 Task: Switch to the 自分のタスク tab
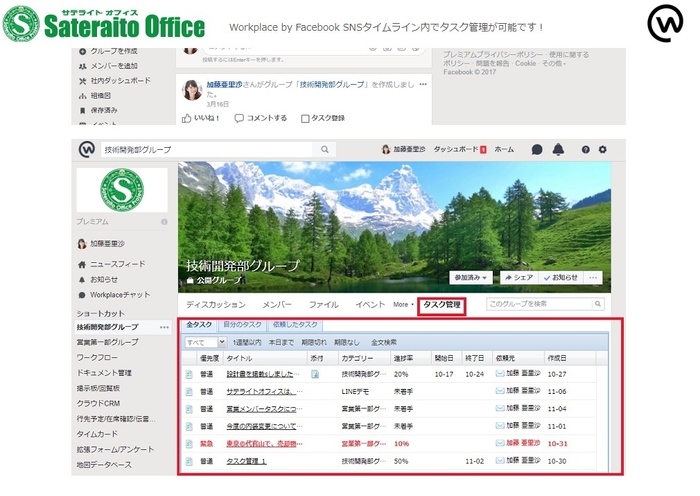(x=242, y=325)
